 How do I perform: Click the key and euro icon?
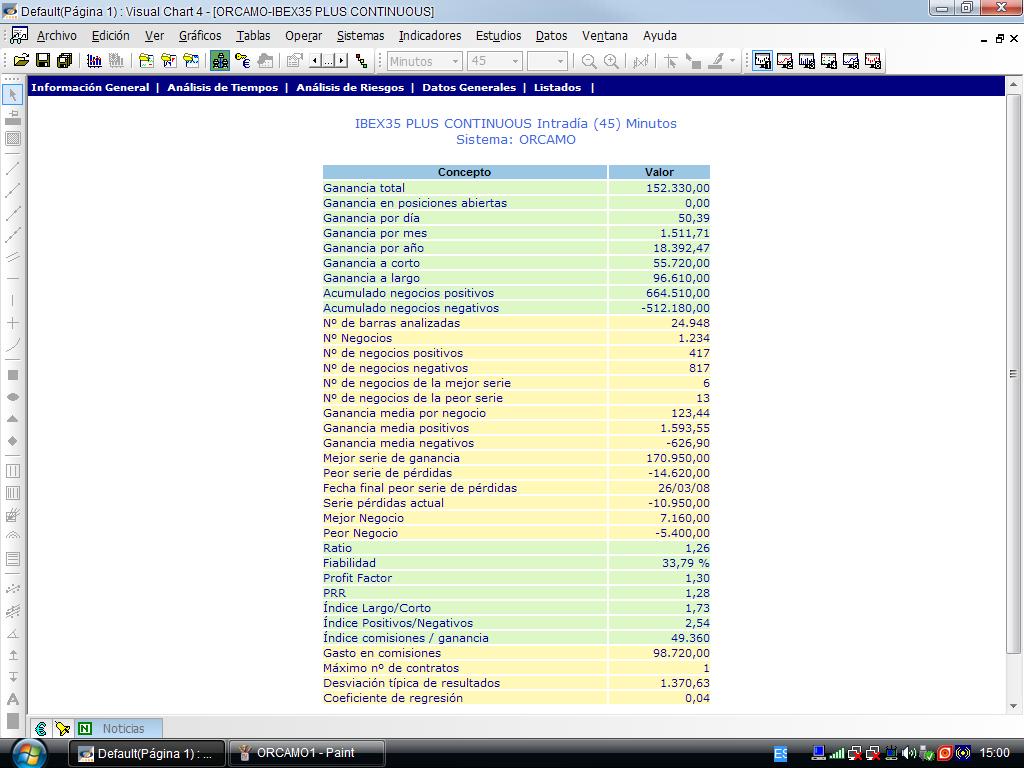pos(242,61)
